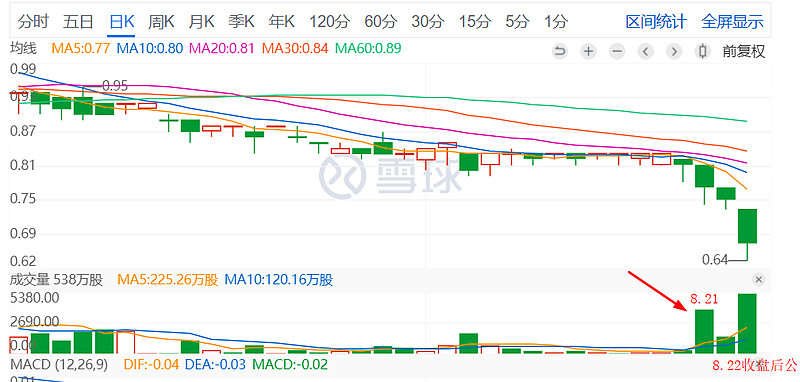
Task: Switch to the 周K tab
Action: [x=161, y=22]
